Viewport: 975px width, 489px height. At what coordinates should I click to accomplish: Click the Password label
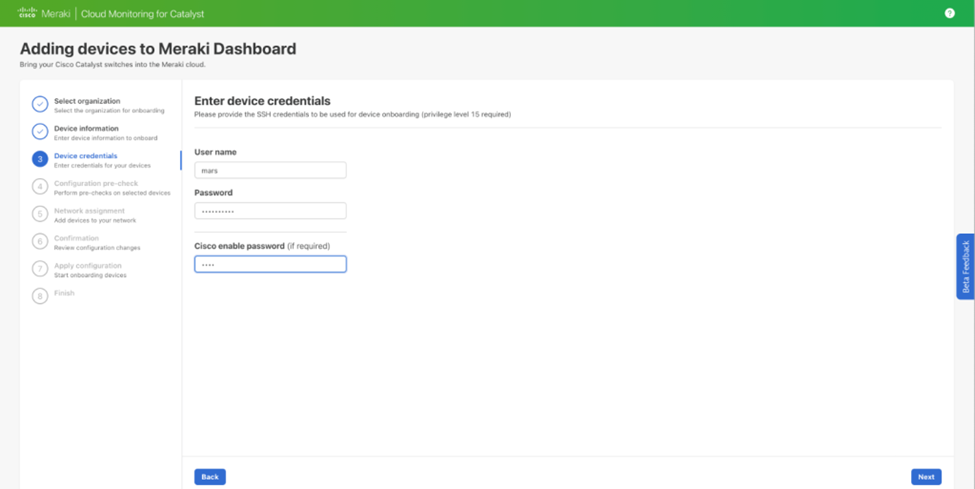[x=213, y=193]
